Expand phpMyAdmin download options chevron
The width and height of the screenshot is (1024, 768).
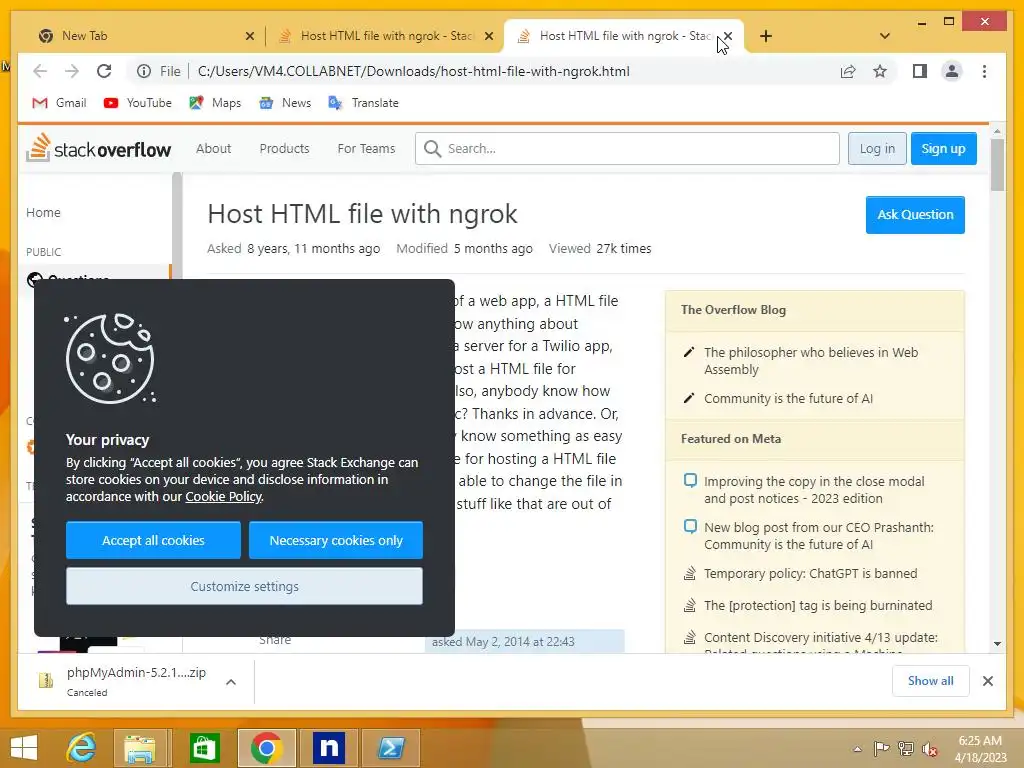(x=231, y=682)
